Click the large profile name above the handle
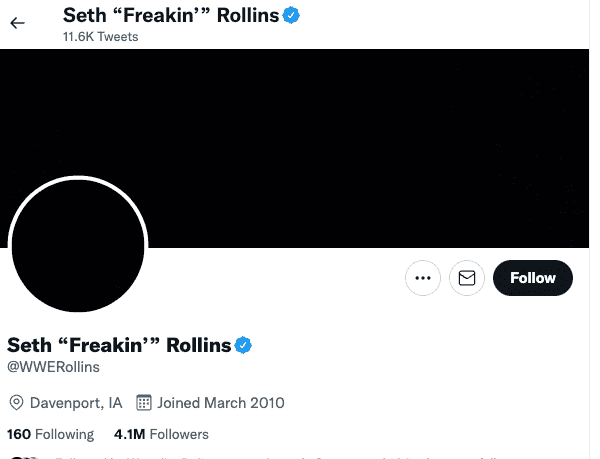 coord(119,345)
